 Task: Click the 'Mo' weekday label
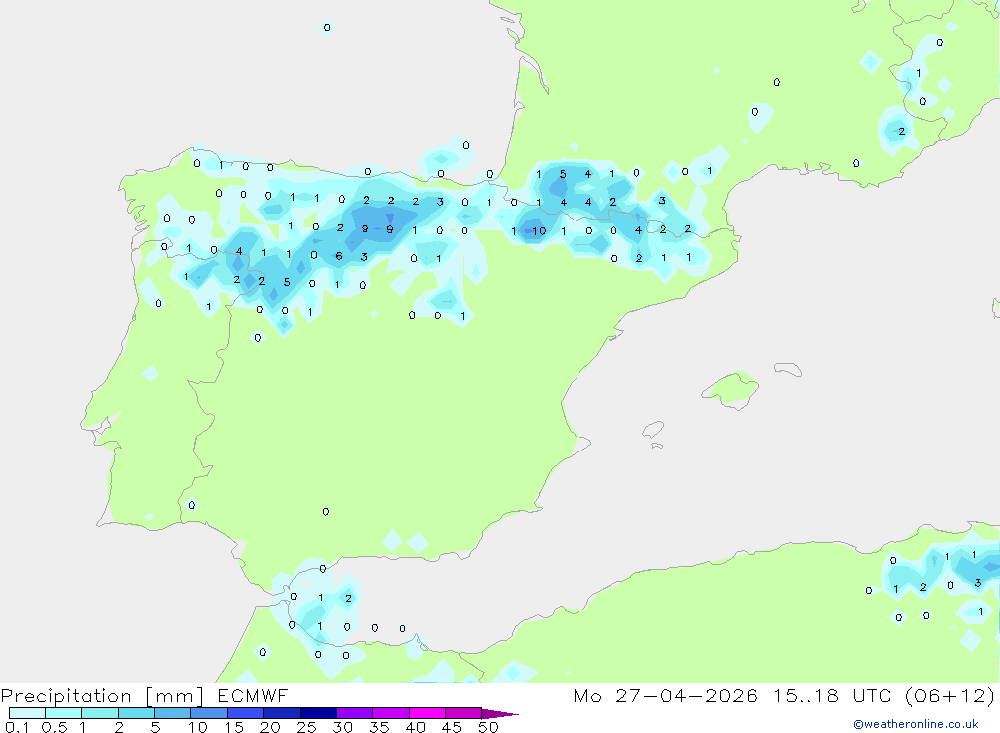(x=587, y=695)
